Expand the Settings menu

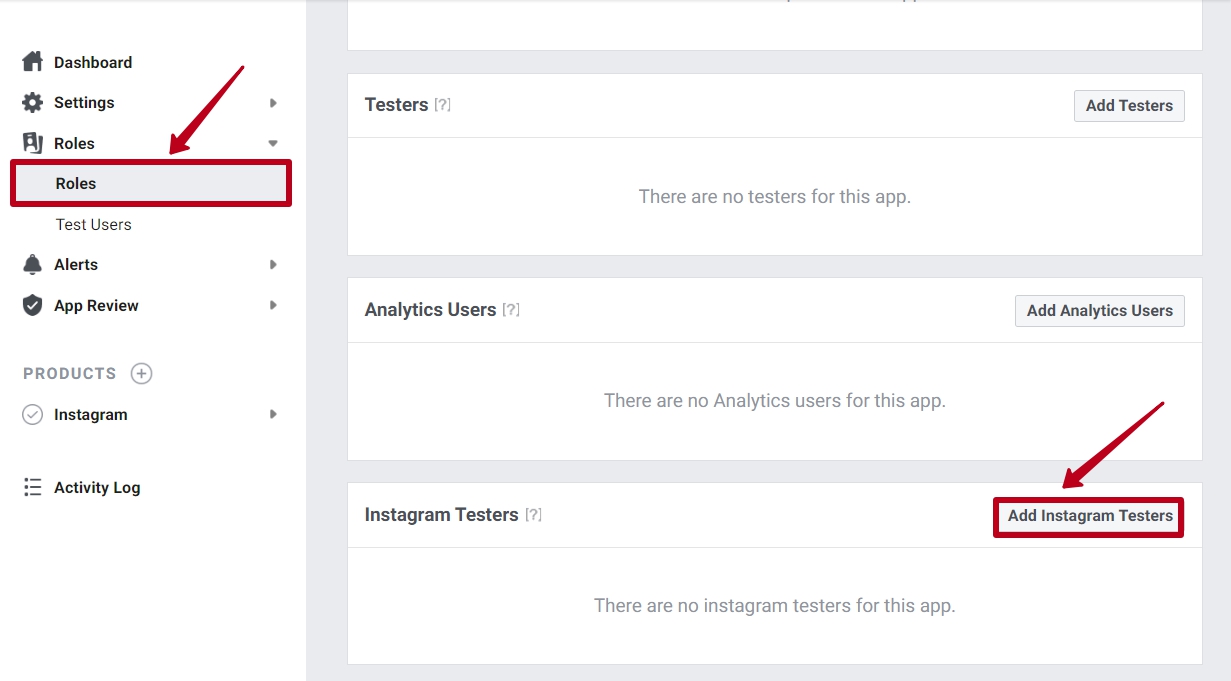273,102
